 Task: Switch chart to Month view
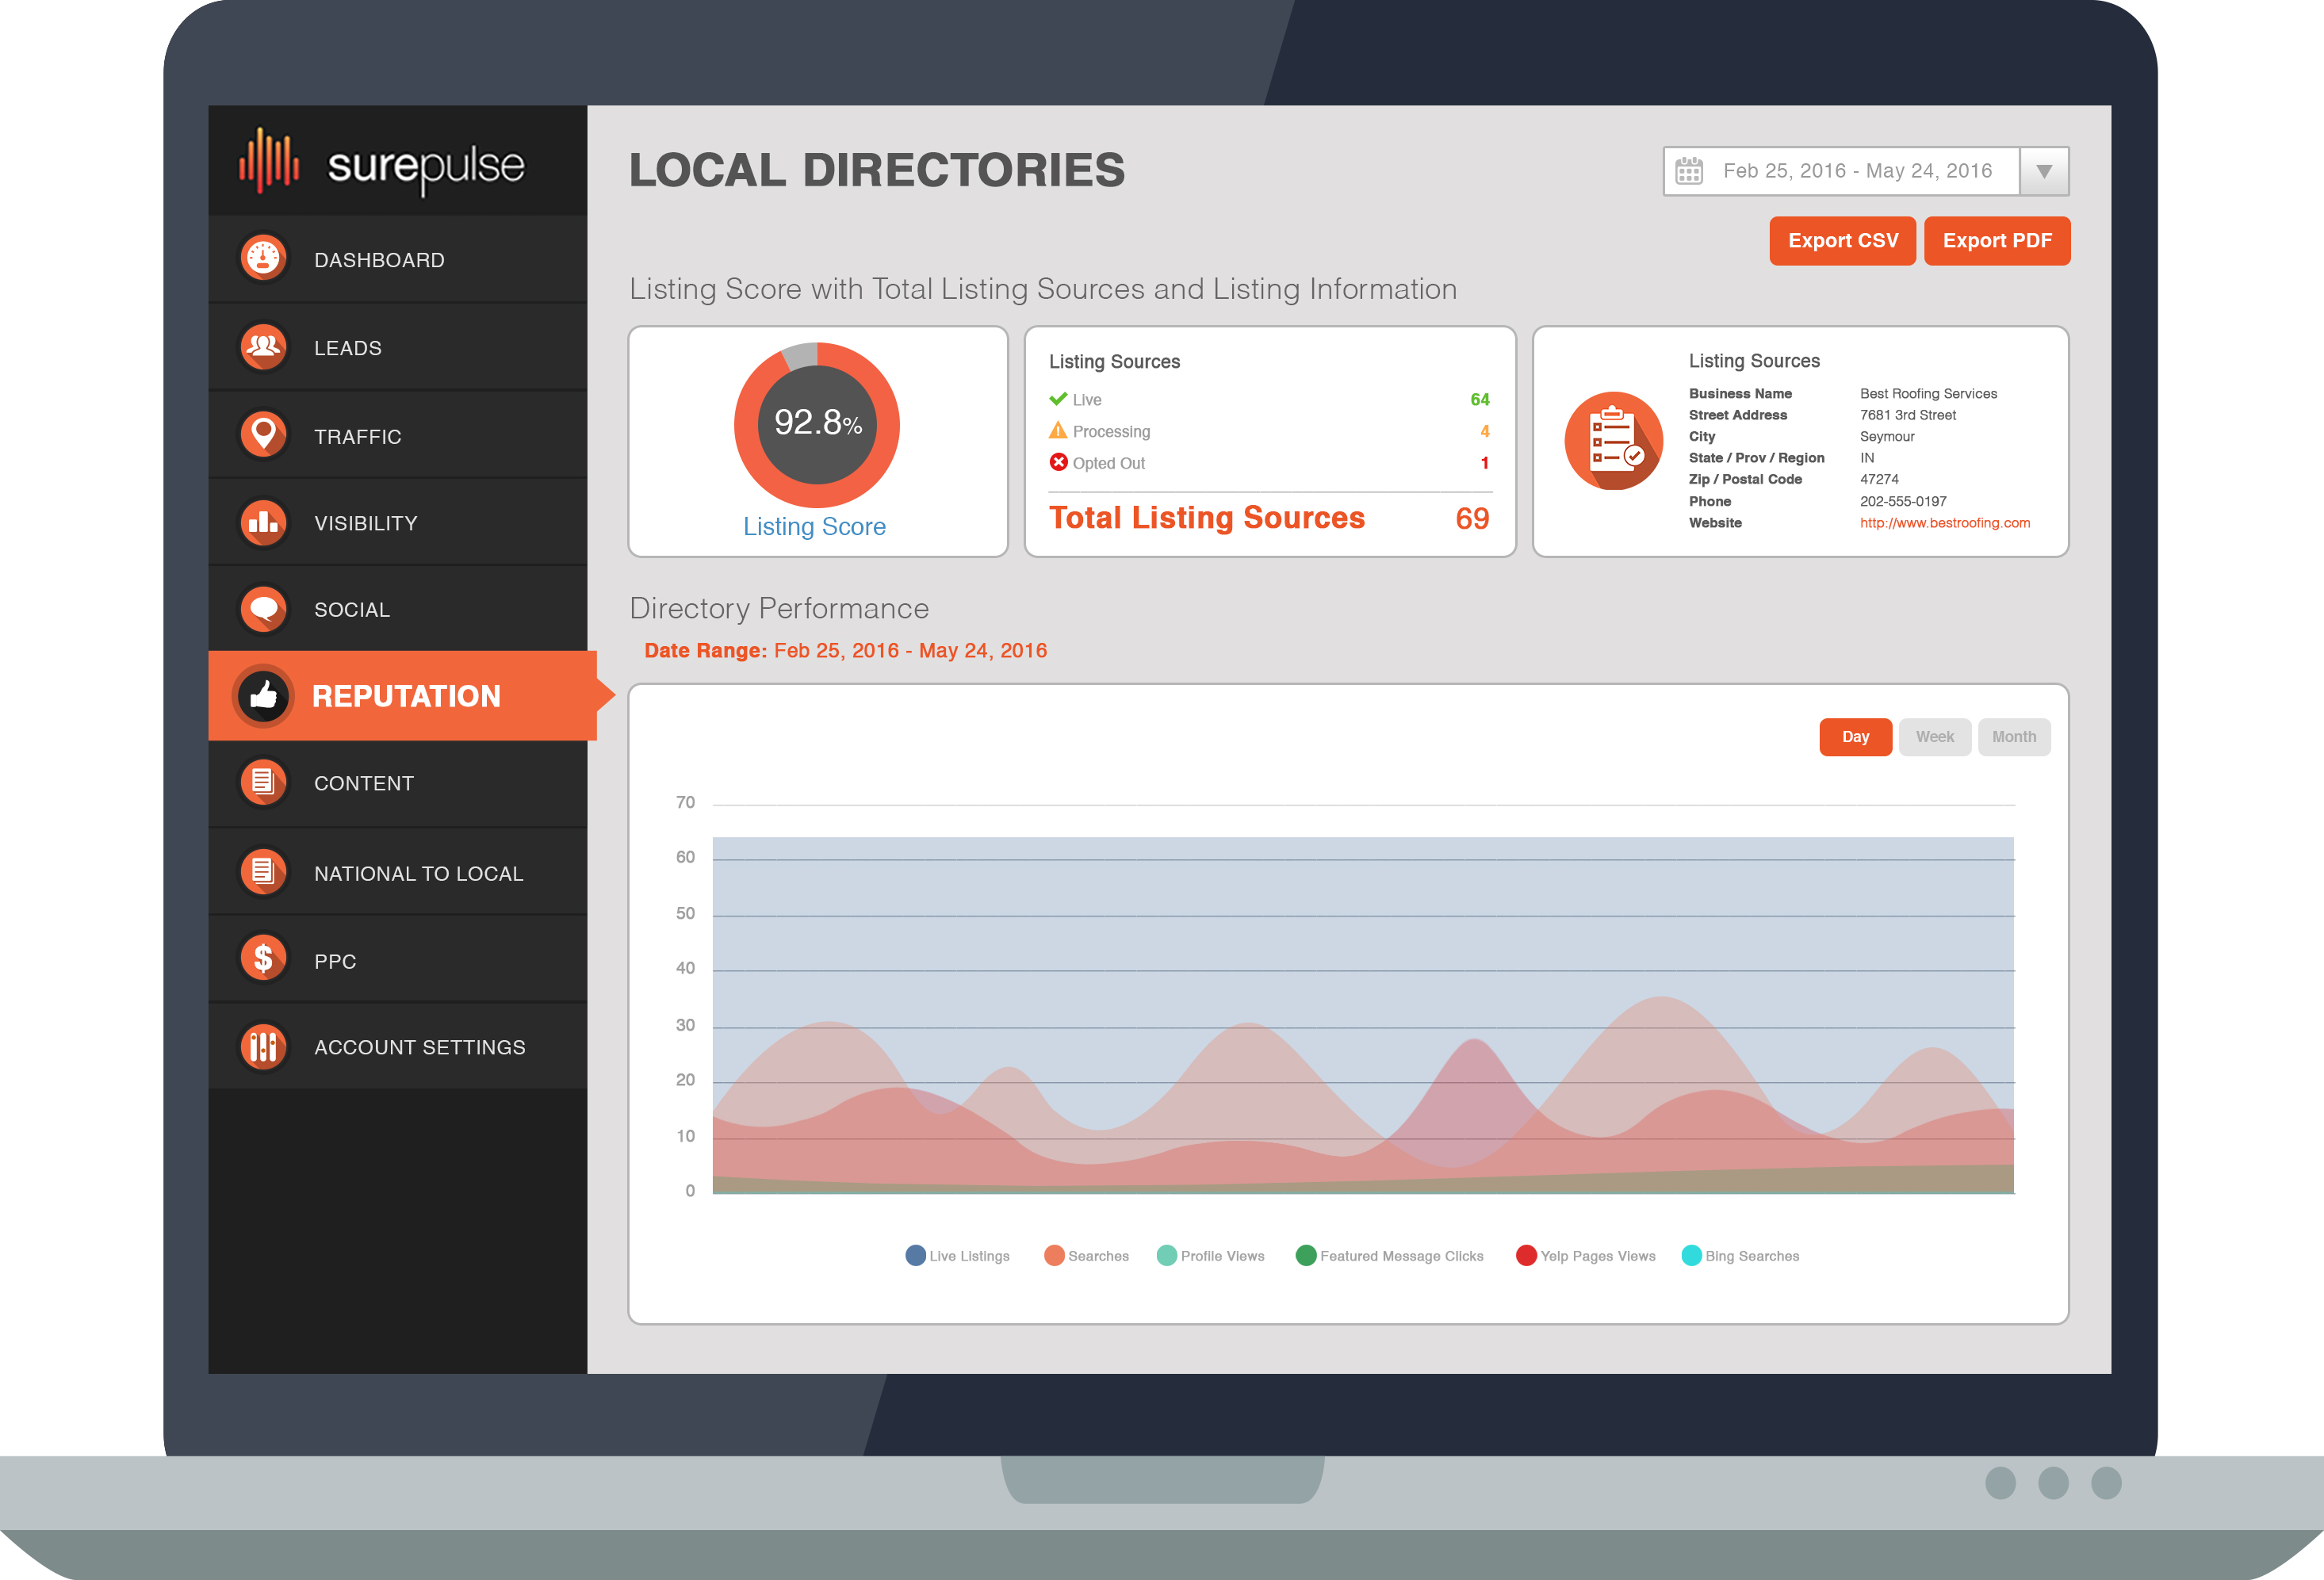[2013, 737]
